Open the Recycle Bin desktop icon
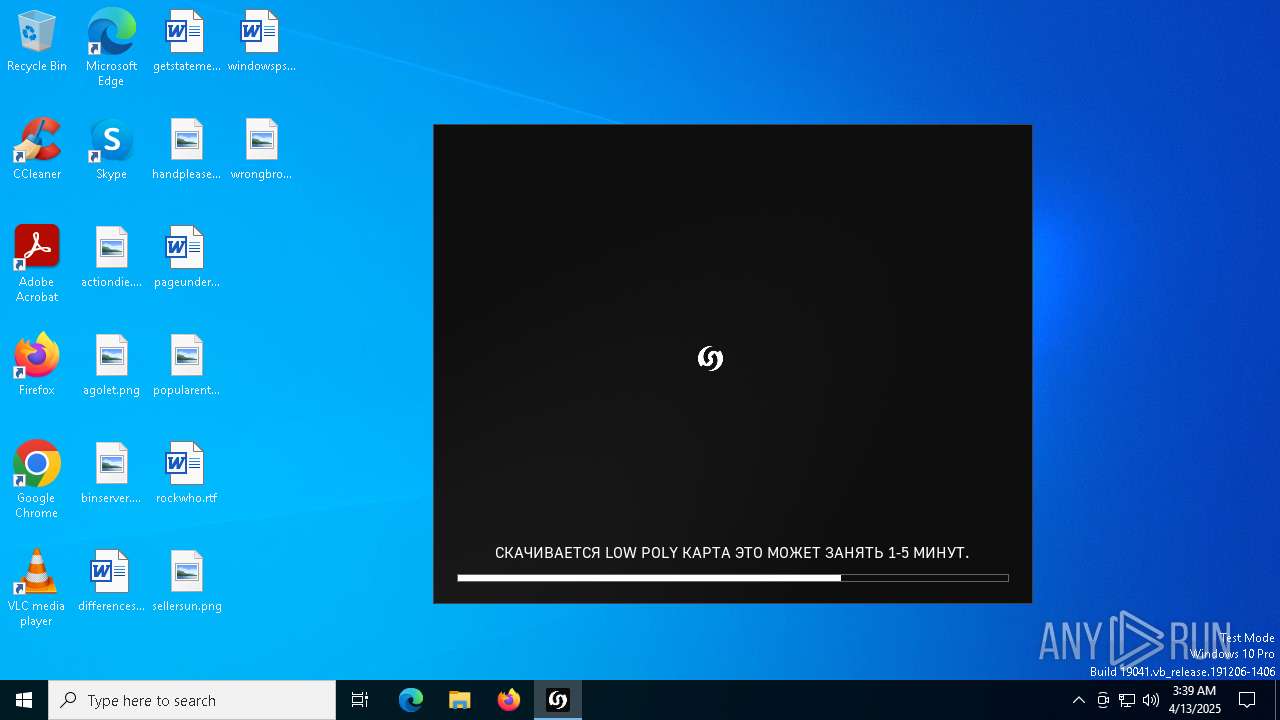The width and height of the screenshot is (1280, 720). click(x=37, y=42)
